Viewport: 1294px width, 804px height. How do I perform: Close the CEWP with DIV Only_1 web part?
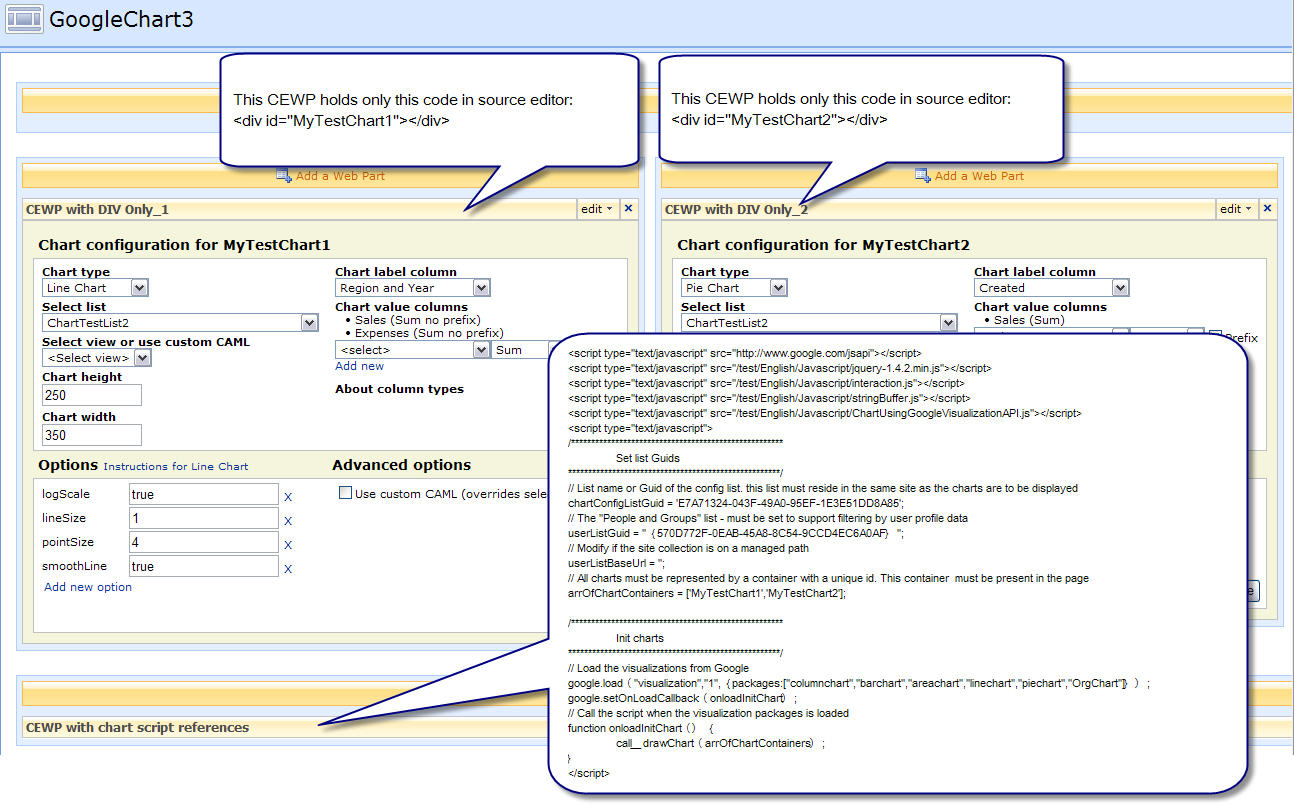(628, 209)
